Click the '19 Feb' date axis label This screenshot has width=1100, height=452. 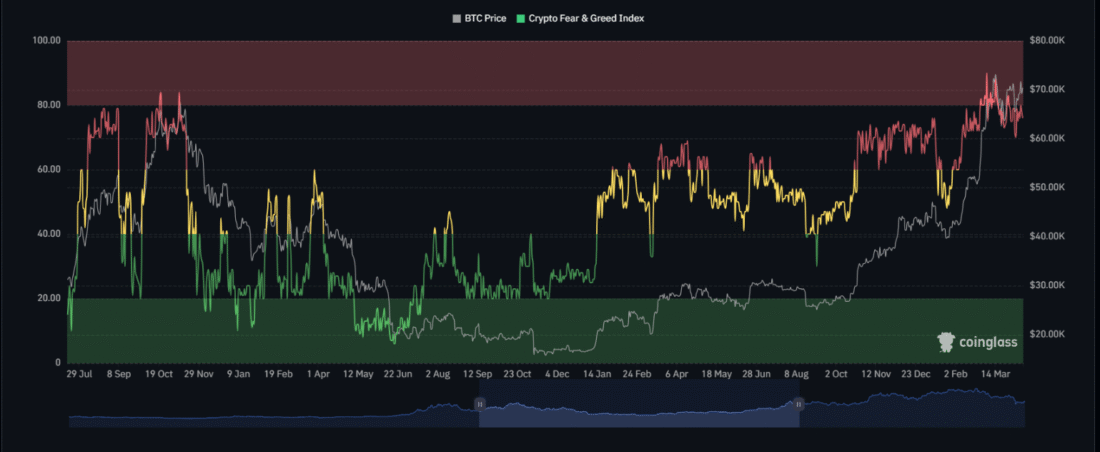click(x=279, y=374)
